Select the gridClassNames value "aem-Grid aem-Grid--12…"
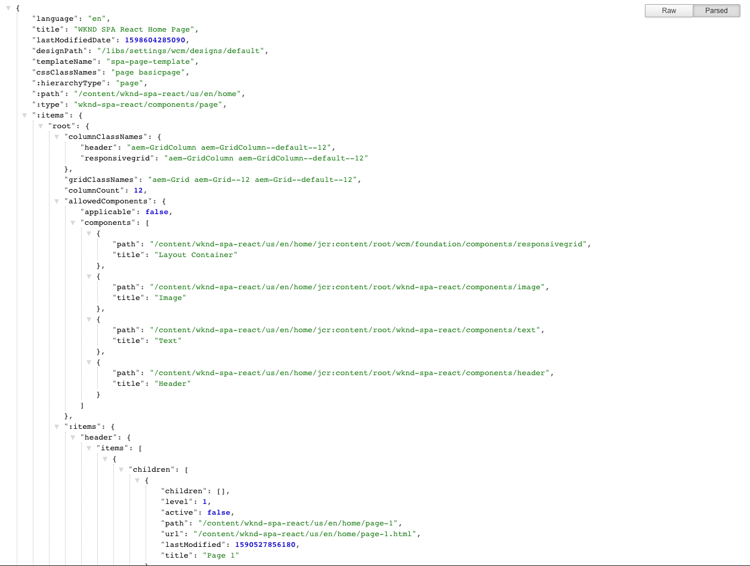The height and width of the screenshot is (566, 750). pyautogui.click(x=253, y=179)
